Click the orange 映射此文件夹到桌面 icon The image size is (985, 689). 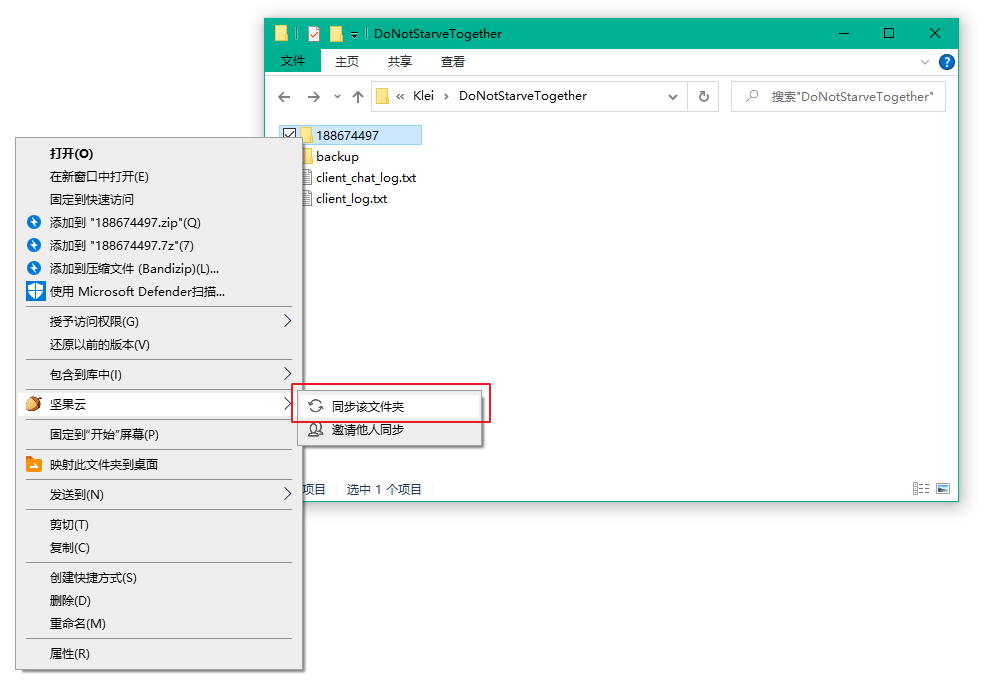point(34,464)
